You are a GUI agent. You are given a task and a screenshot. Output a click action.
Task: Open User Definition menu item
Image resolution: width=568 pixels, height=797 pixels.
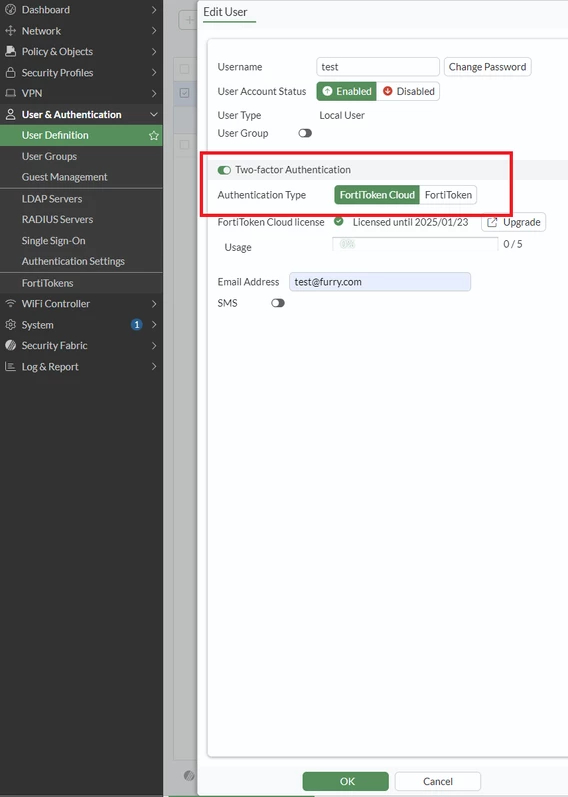(x=81, y=135)
